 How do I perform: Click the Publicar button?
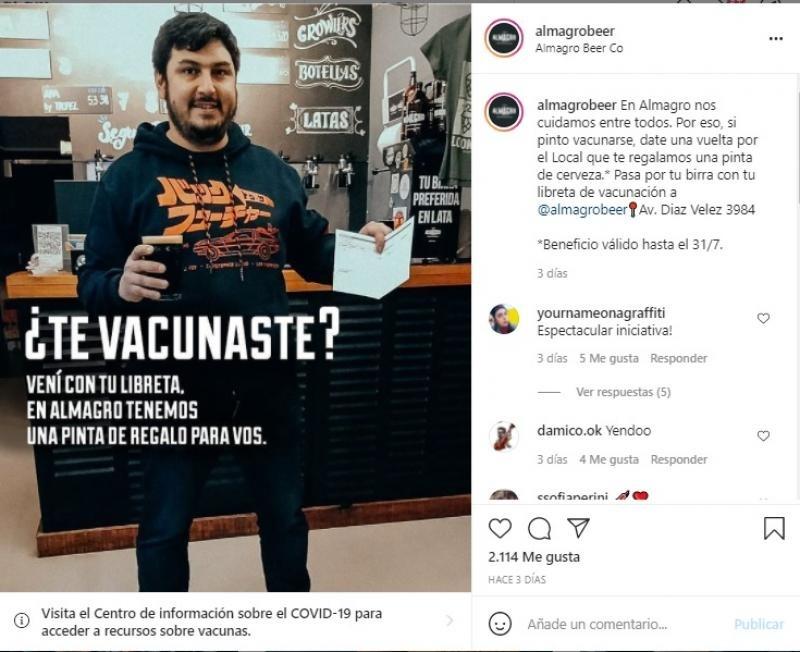[759, 624]
